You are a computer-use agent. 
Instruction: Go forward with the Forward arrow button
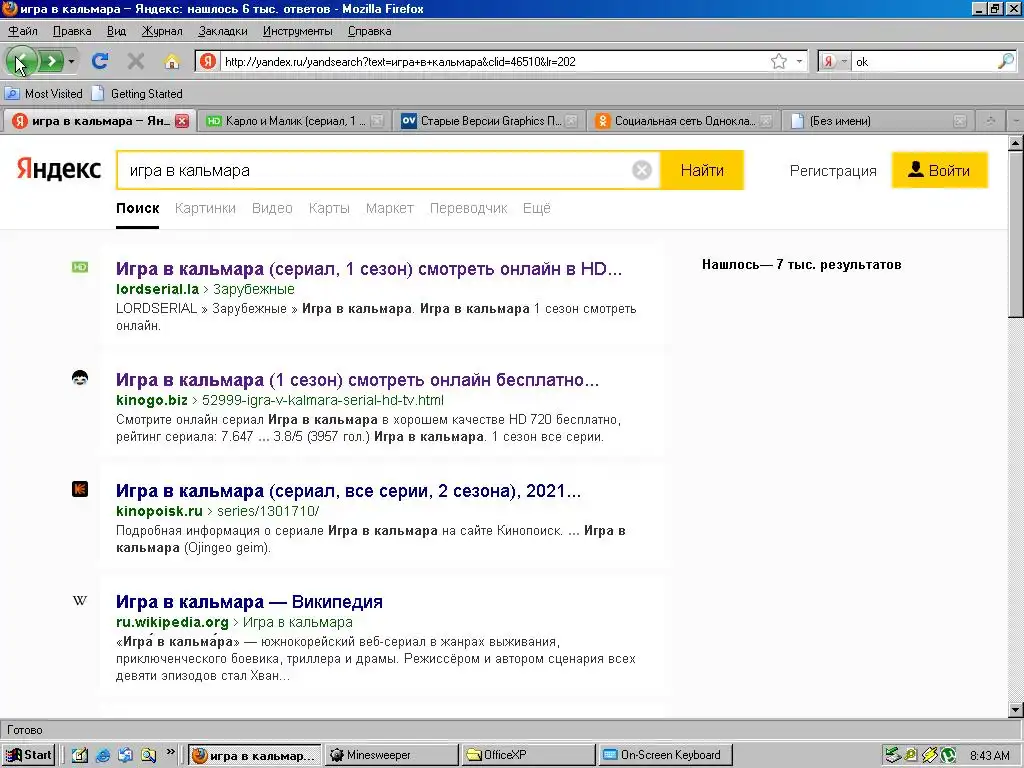51,61
